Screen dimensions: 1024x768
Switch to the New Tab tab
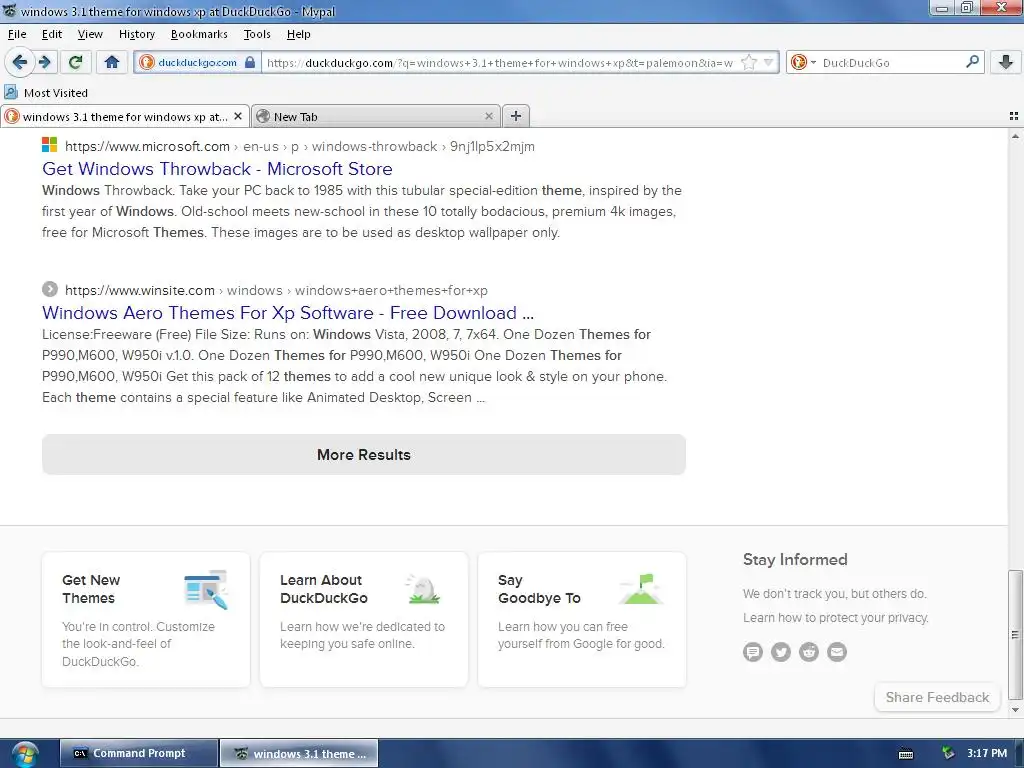(376, 116)
